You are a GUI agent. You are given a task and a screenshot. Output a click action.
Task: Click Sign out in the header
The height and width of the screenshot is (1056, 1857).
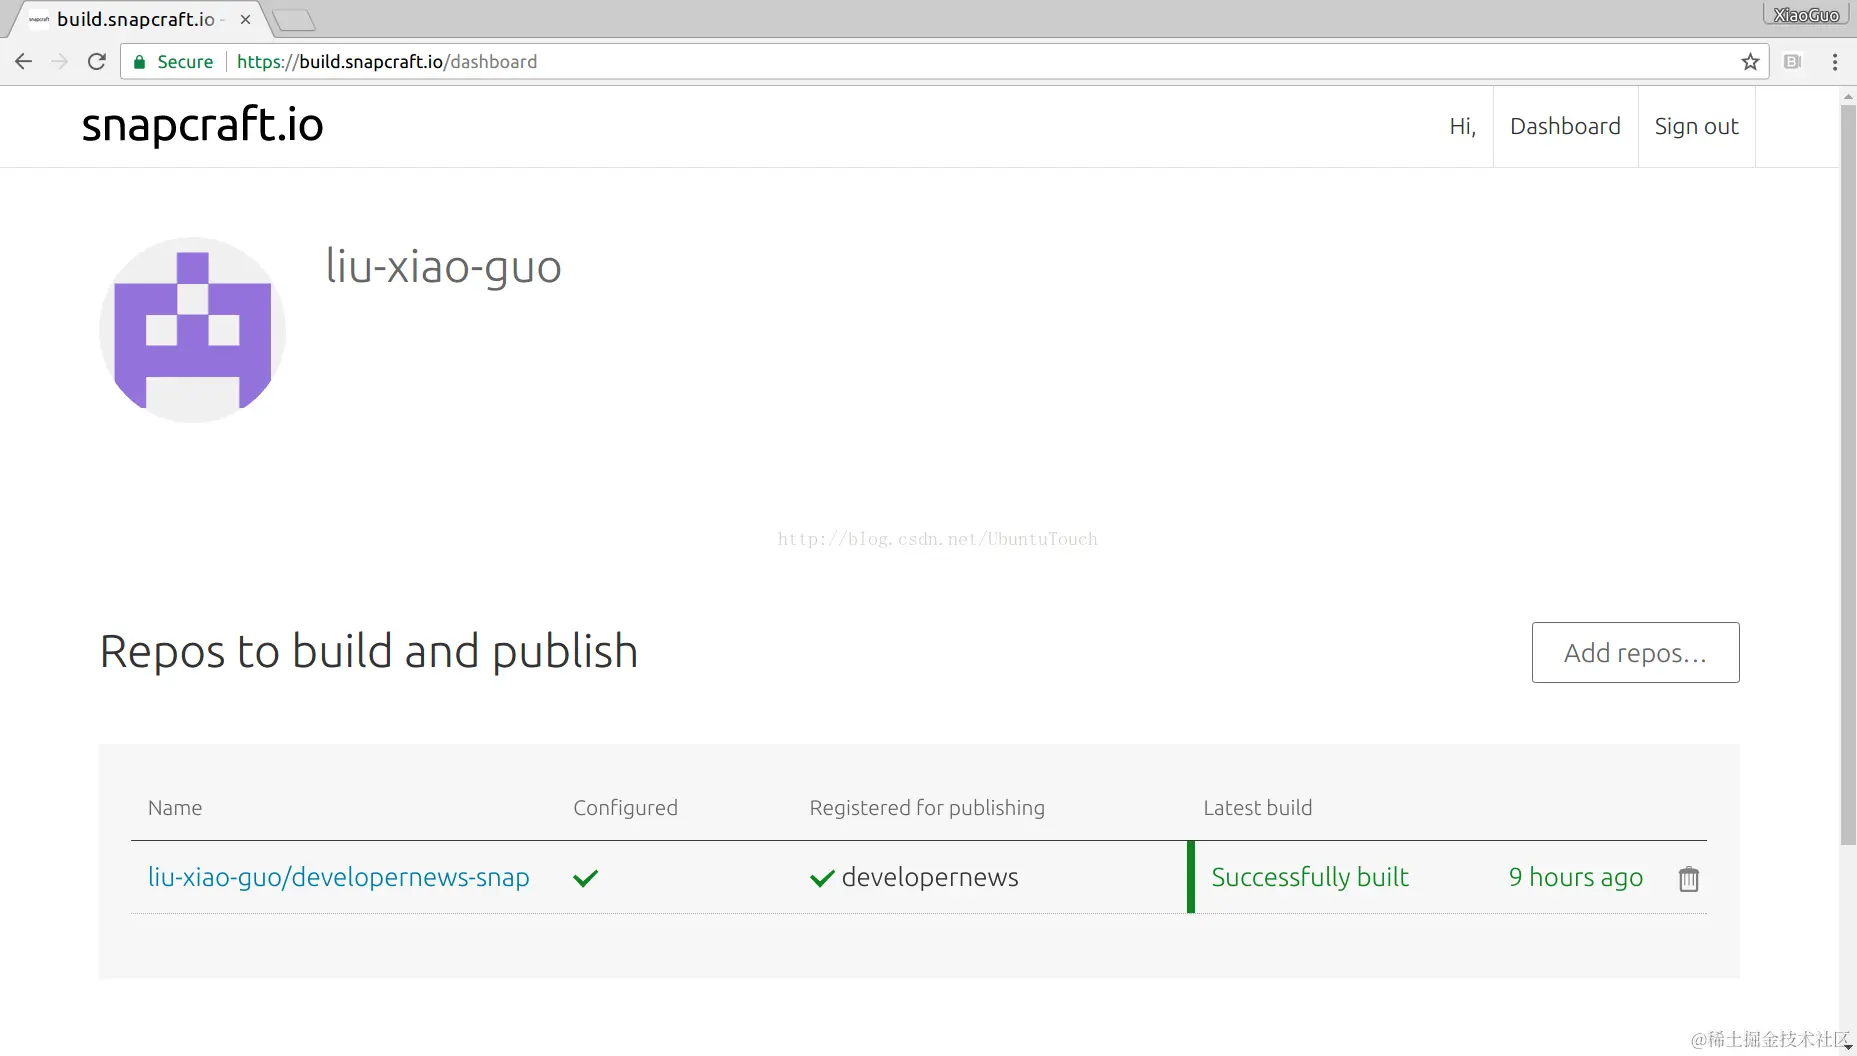tap(1696, 126)
